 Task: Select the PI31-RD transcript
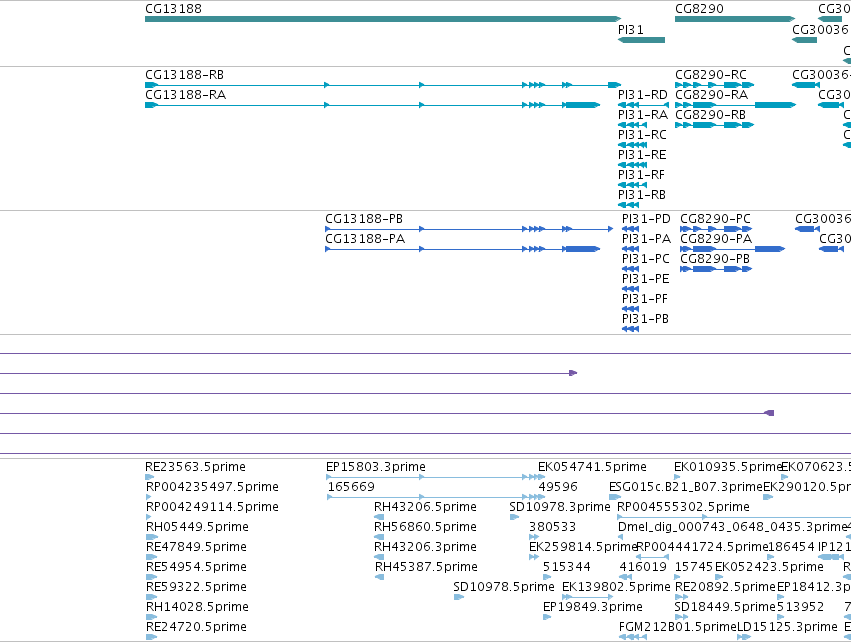[643, 105]
